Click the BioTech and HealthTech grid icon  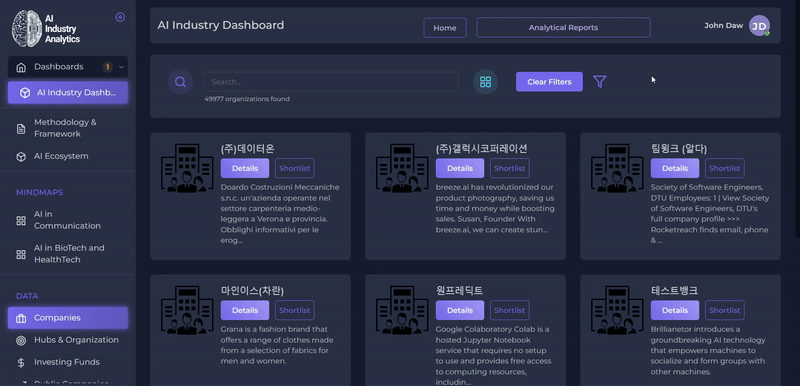[21, 254]
